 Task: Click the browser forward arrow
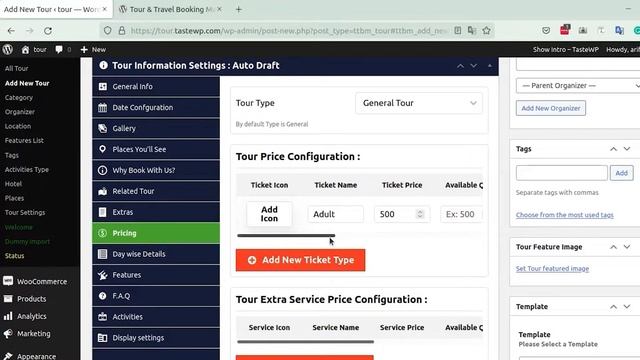point(29,31)
